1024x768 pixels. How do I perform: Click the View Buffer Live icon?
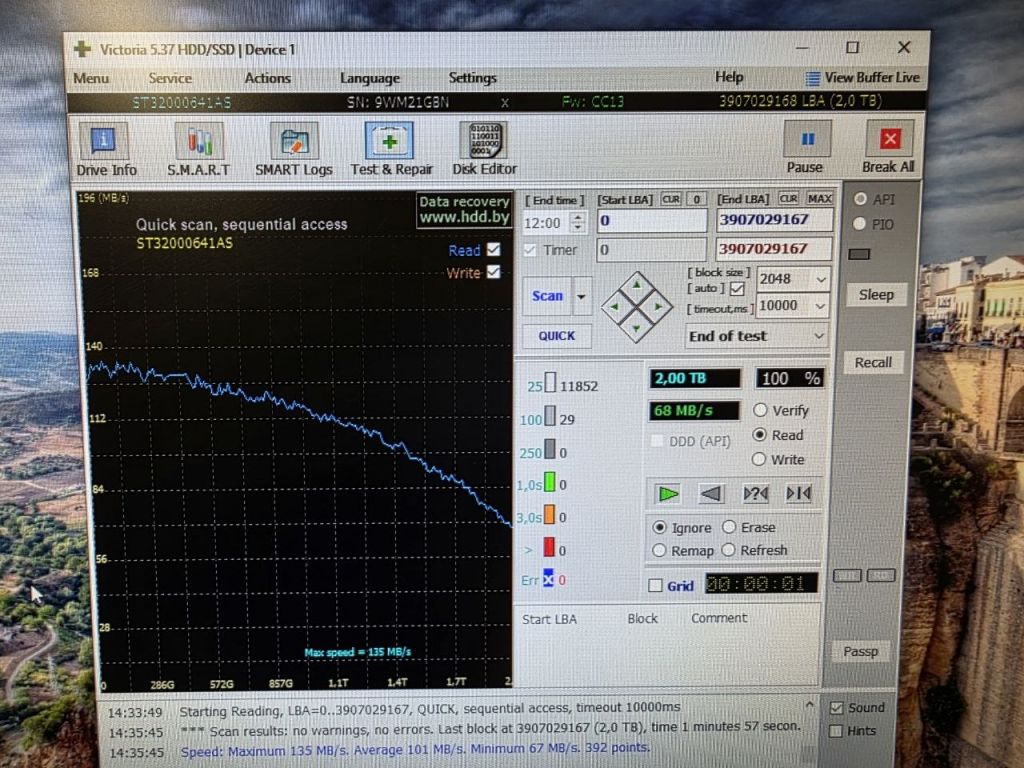[x=812, y=79]
